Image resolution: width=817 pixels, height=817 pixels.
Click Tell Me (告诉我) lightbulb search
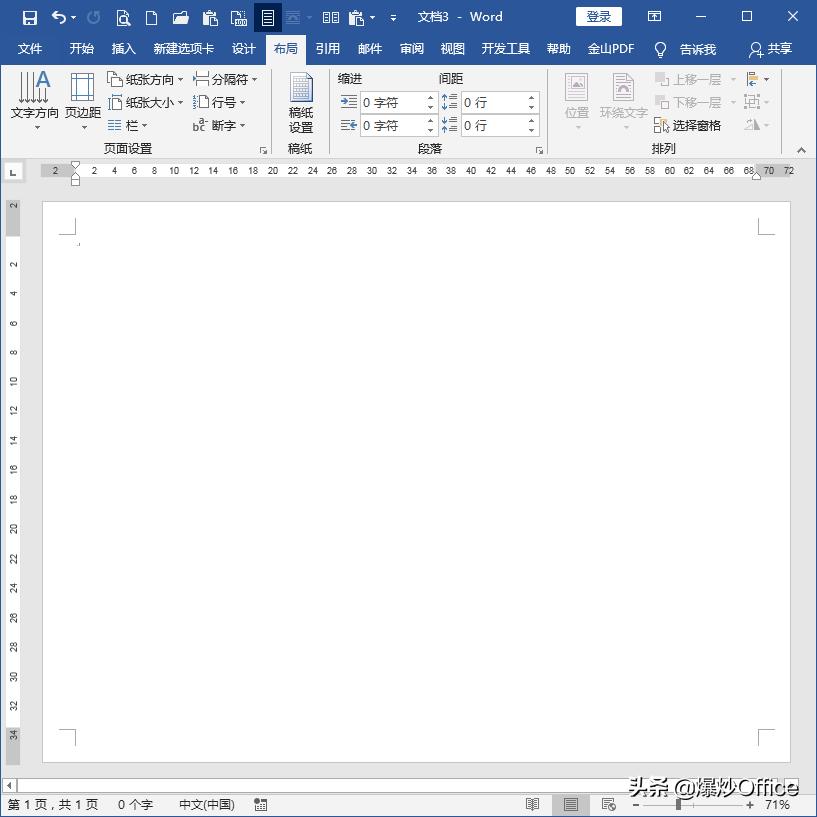tap(685, 49)
